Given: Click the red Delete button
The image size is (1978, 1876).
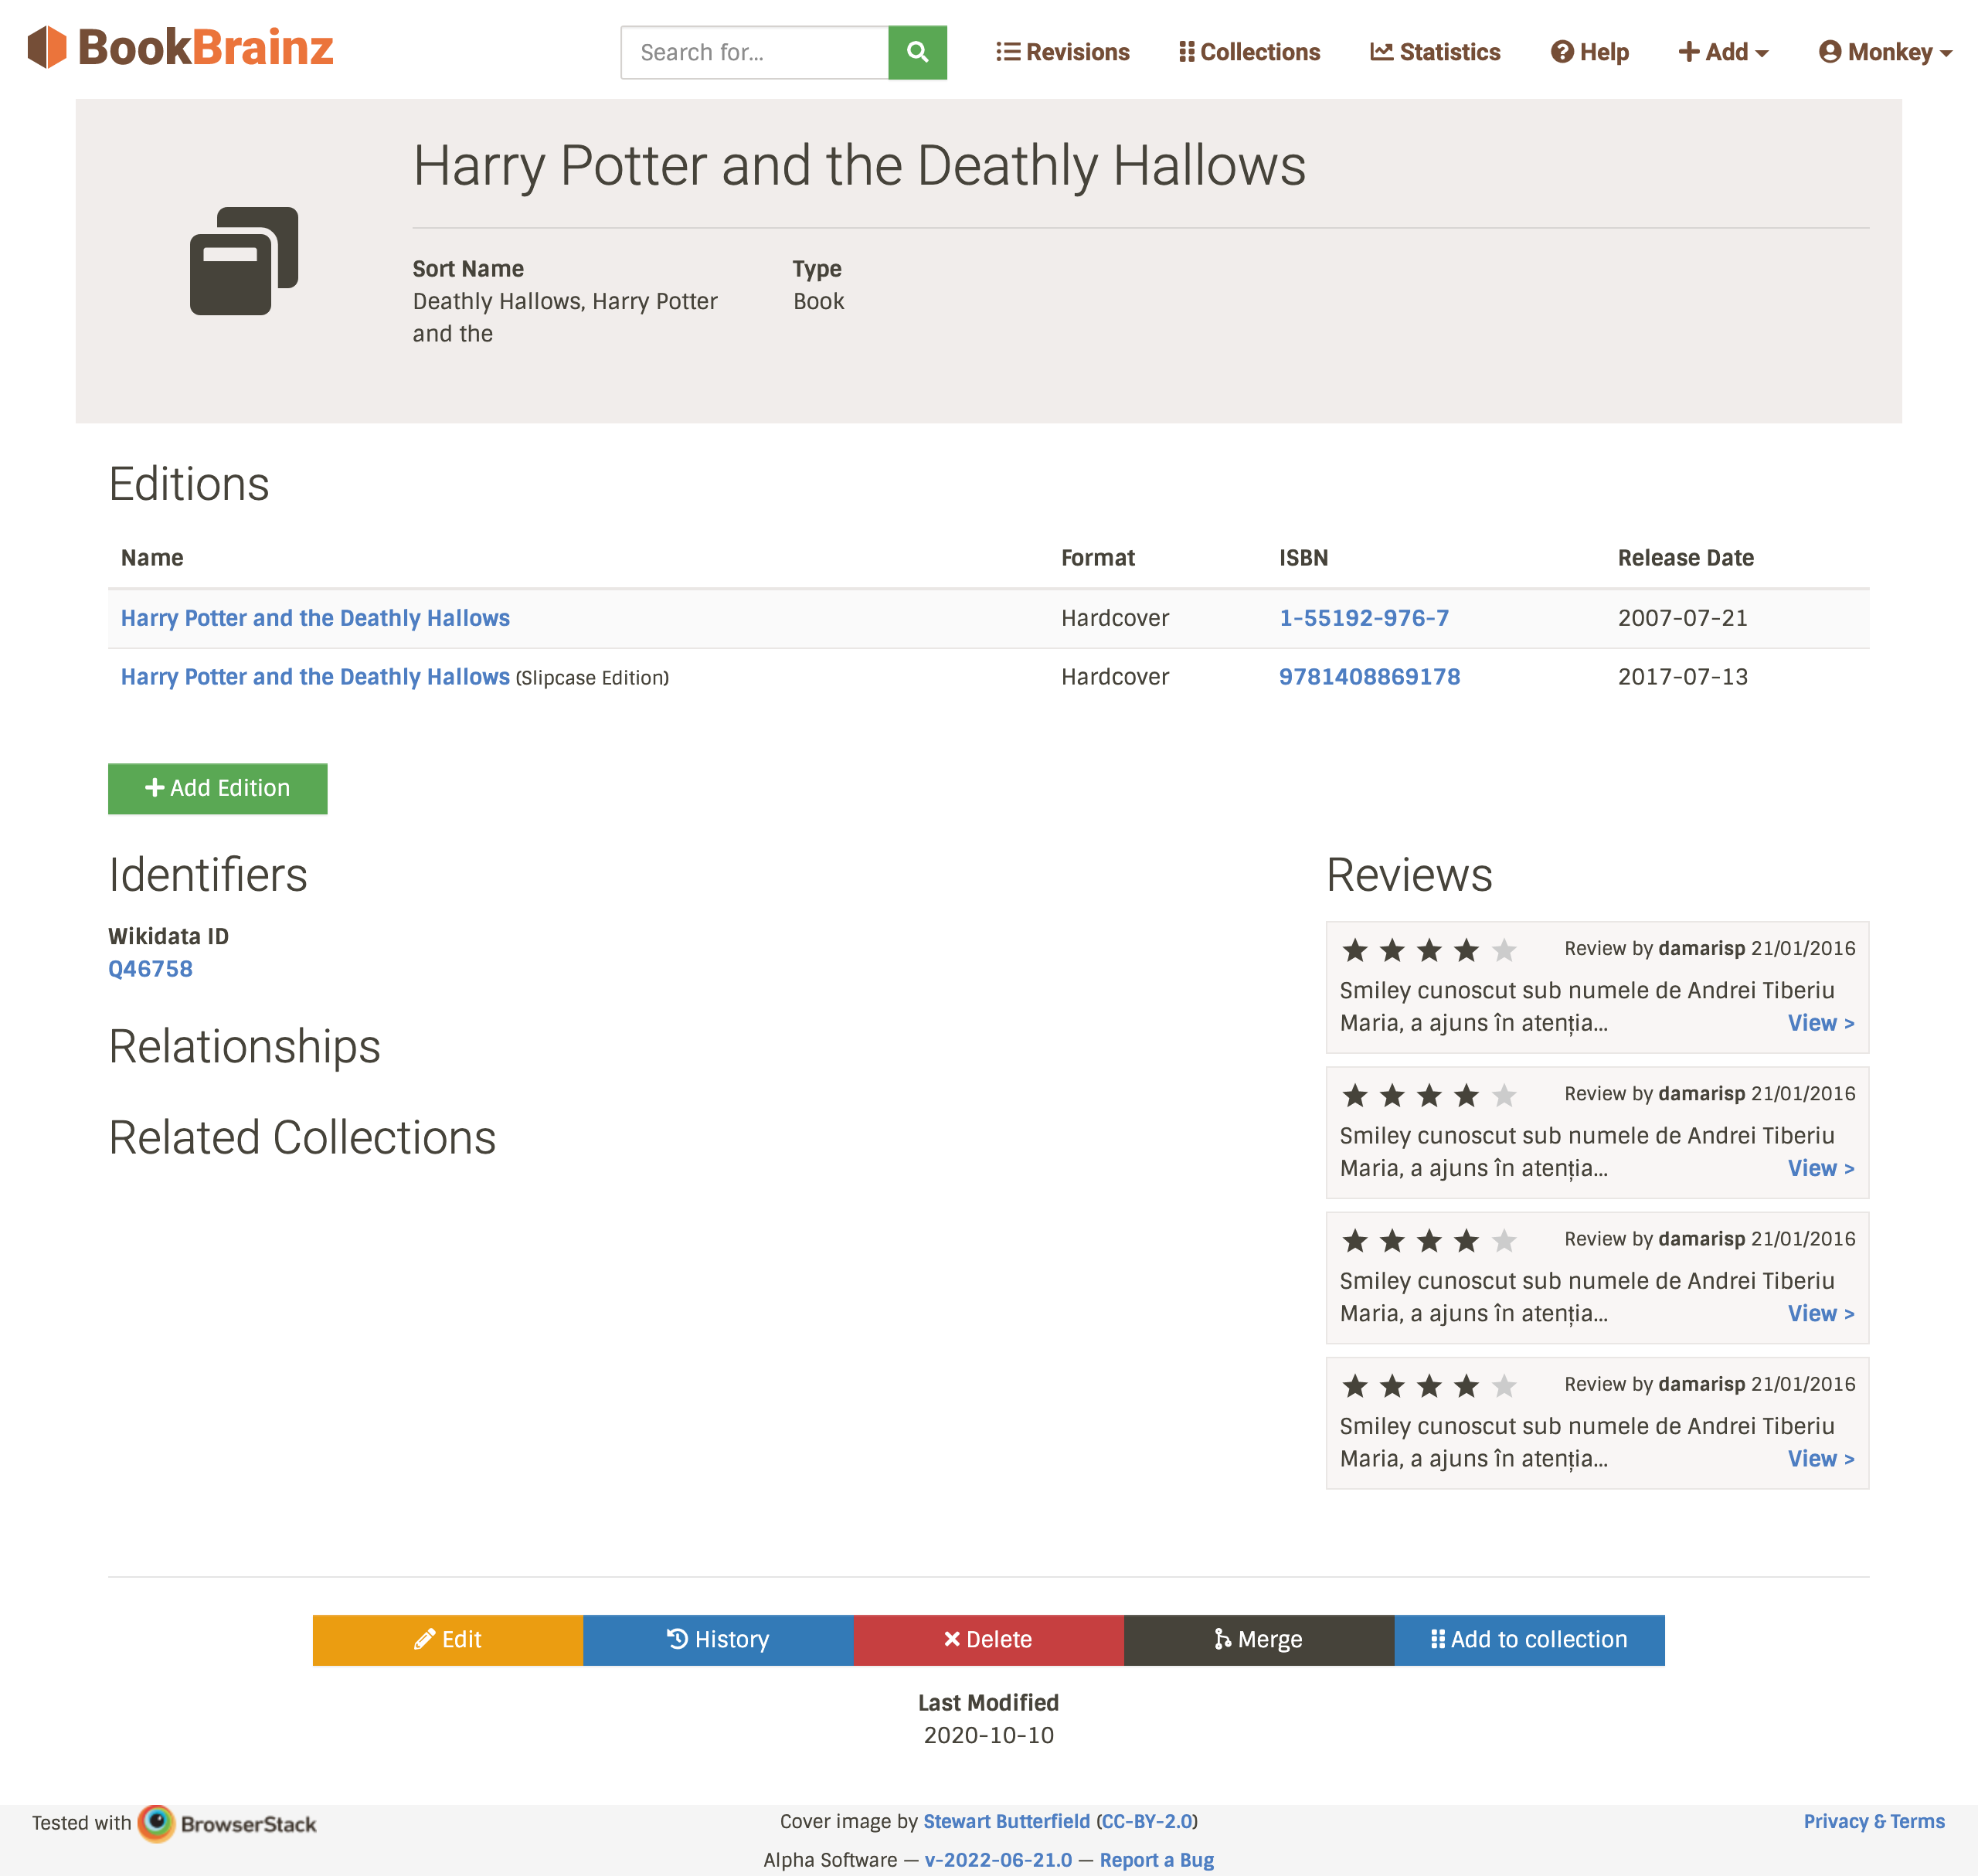Looking at the screenshot, I should pyautogui.click(x=988, y=1640).
